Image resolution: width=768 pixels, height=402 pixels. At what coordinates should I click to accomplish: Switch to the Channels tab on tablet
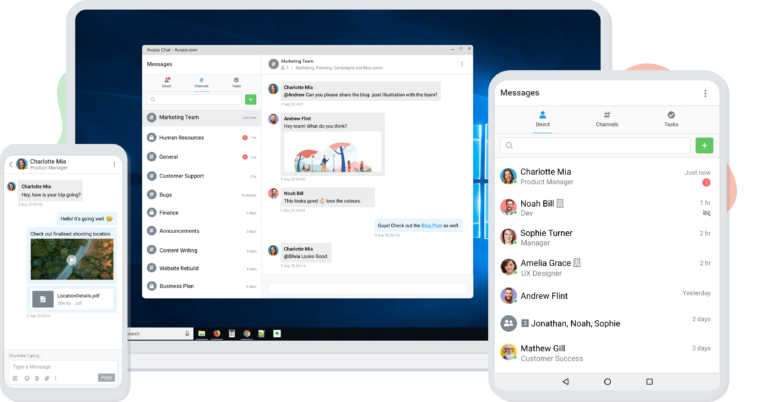(x=607, y=119)
